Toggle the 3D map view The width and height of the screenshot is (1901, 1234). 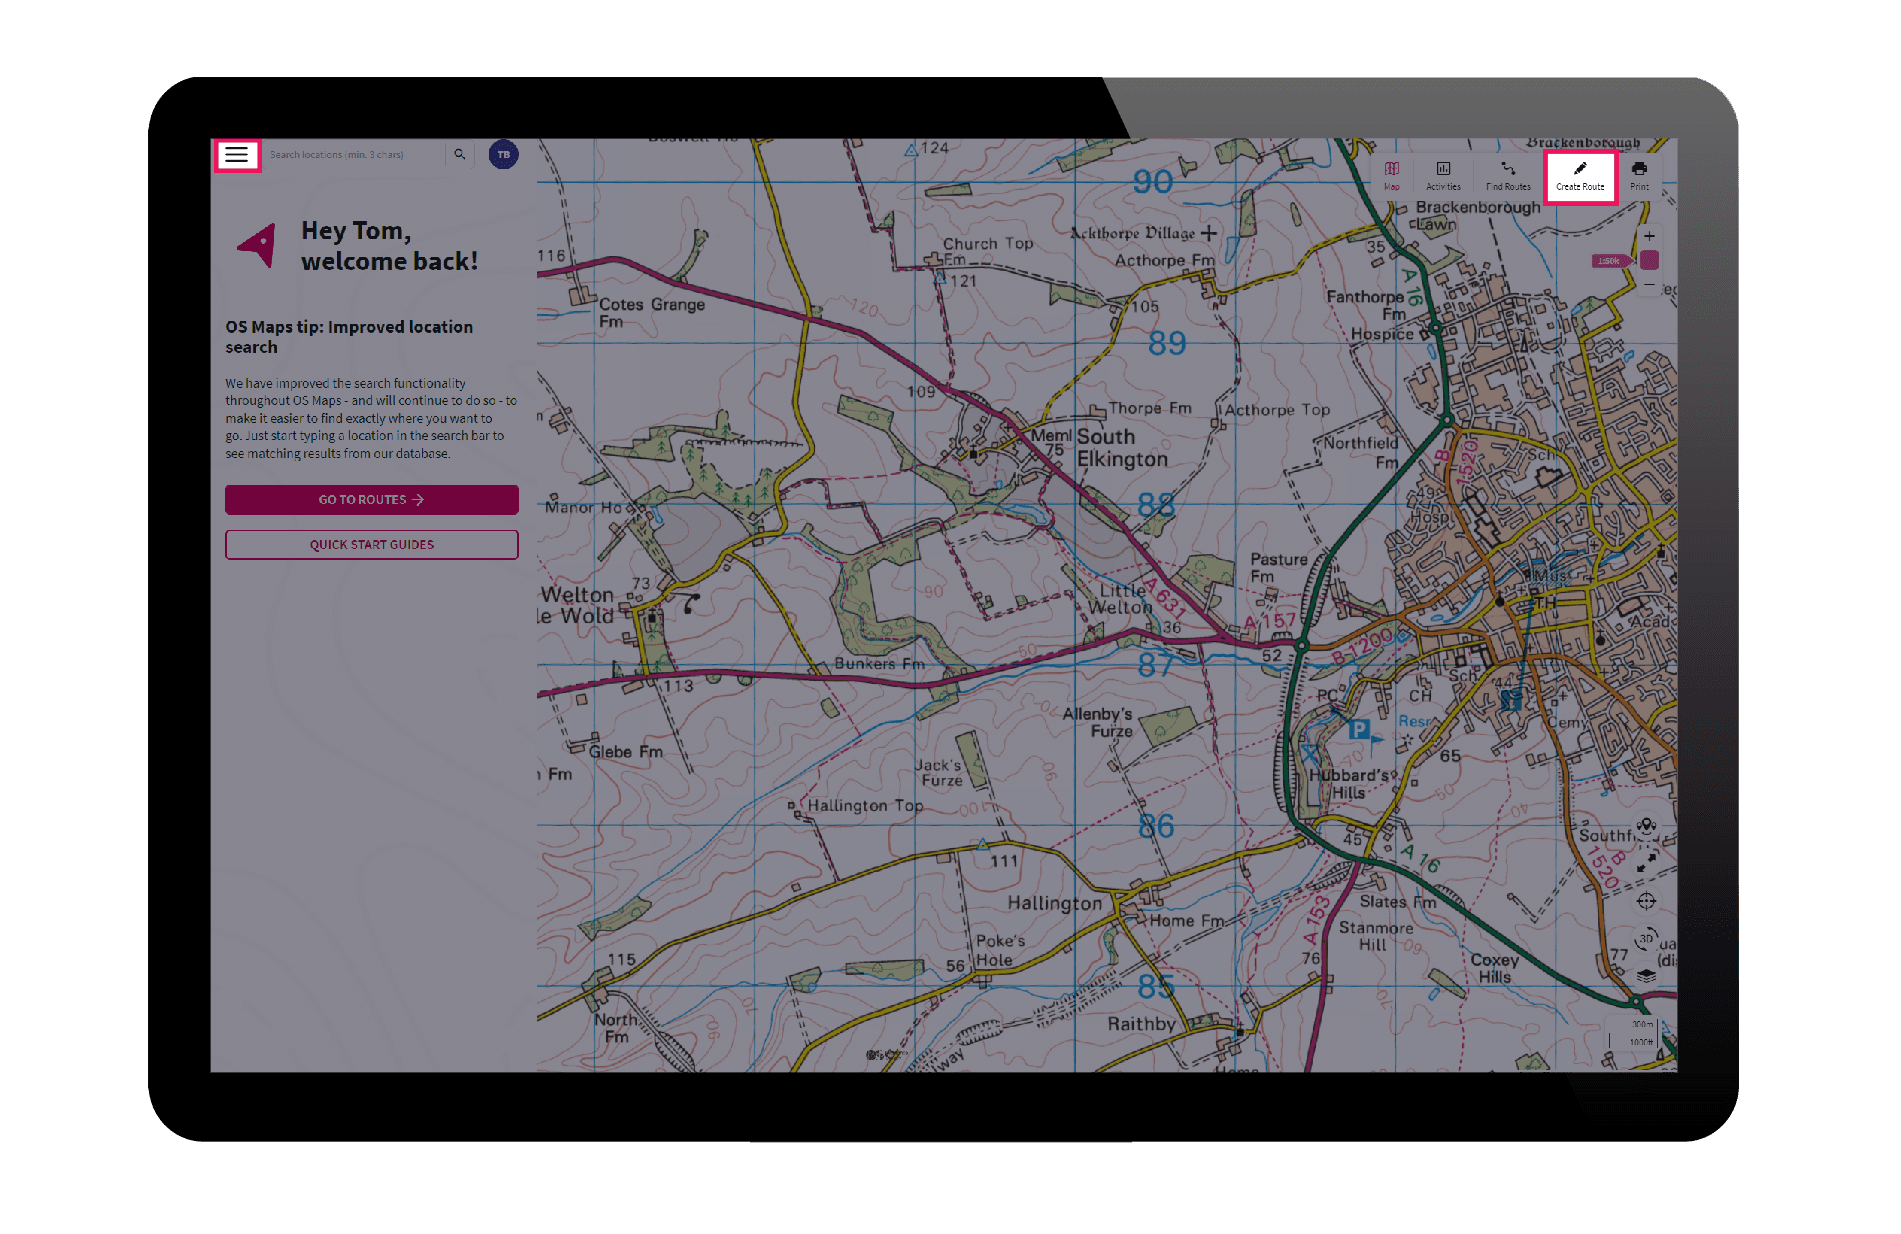tap(1646, 938)
